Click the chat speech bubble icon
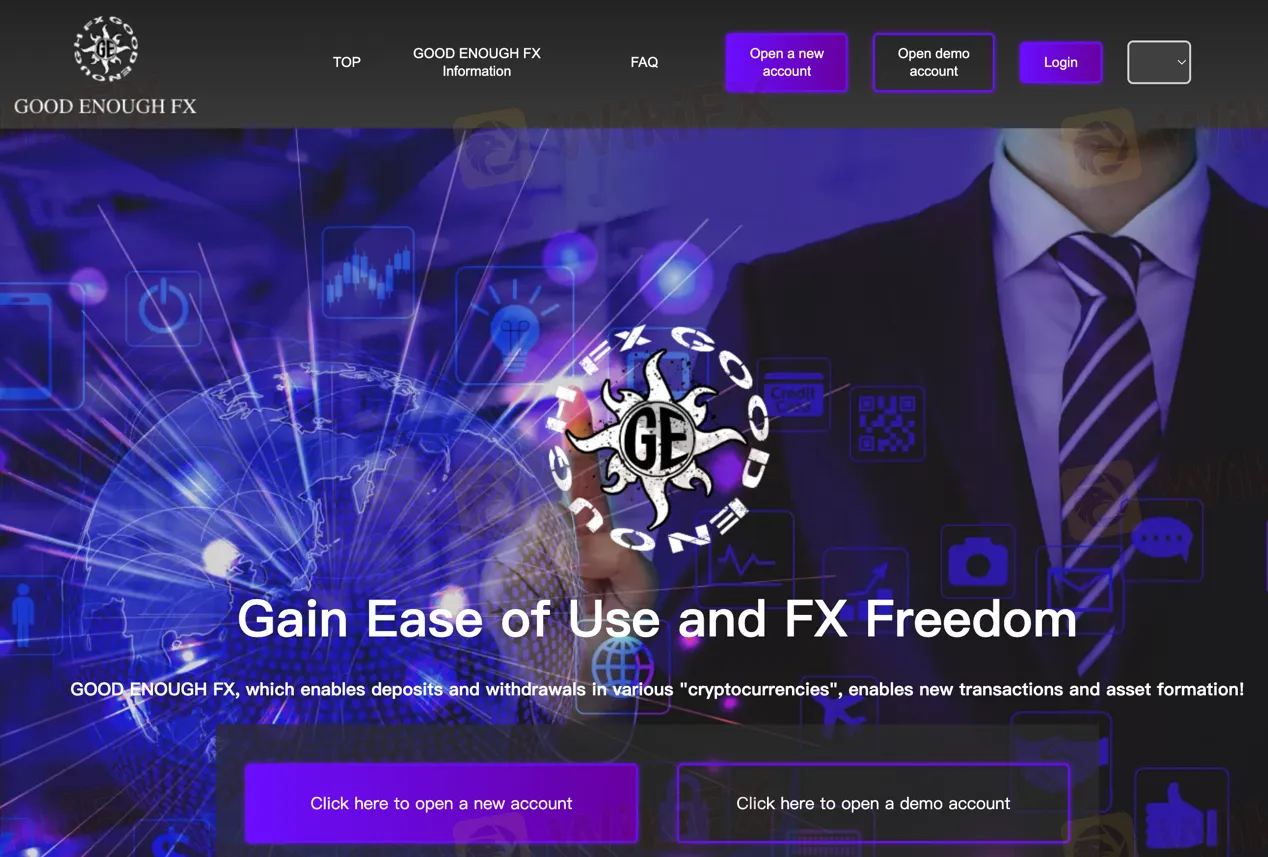1268x857 pixels. [x=1161, y=541]
